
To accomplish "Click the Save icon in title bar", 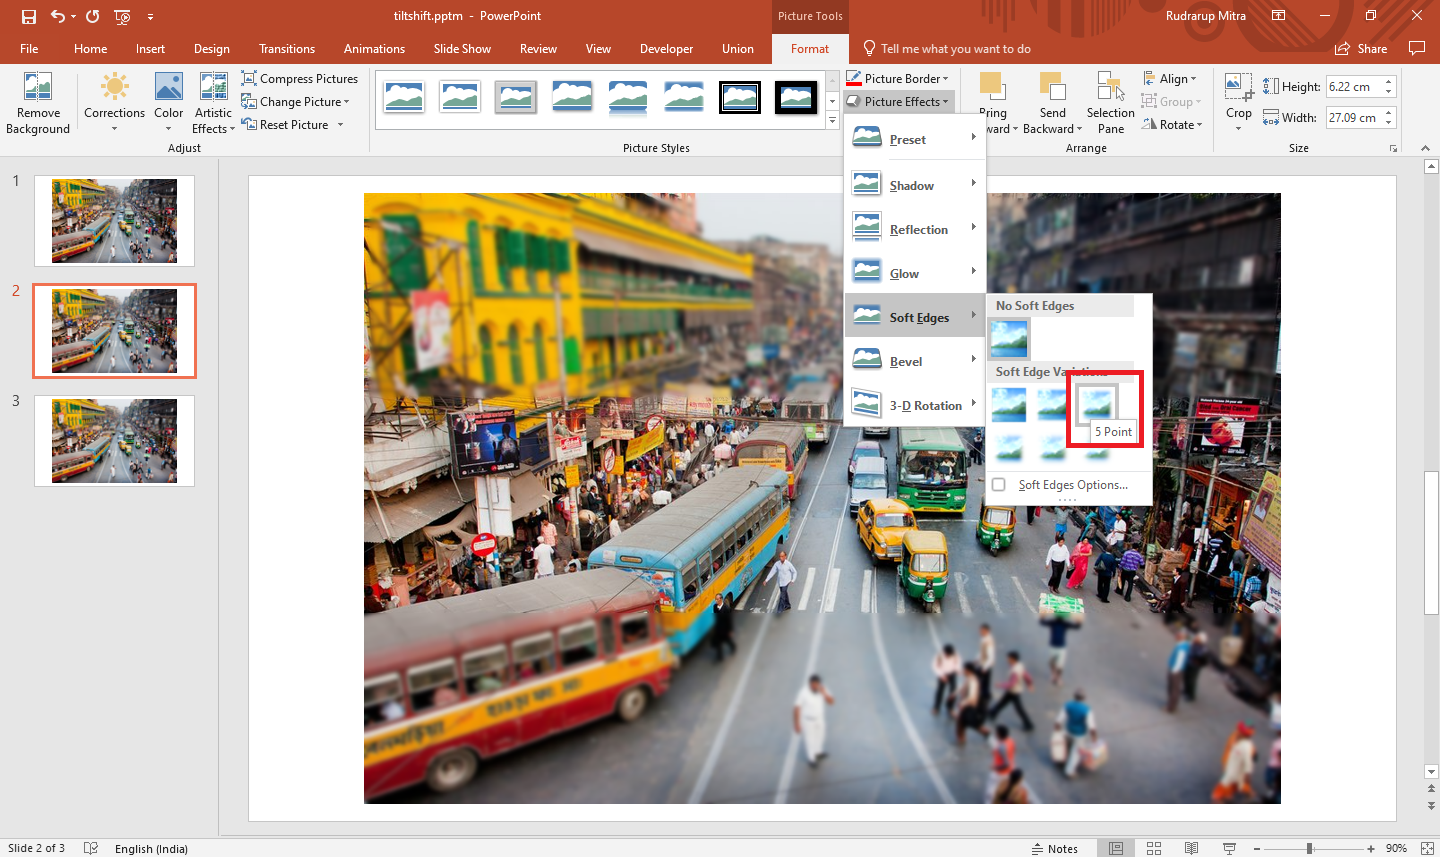I will (28, 16).
